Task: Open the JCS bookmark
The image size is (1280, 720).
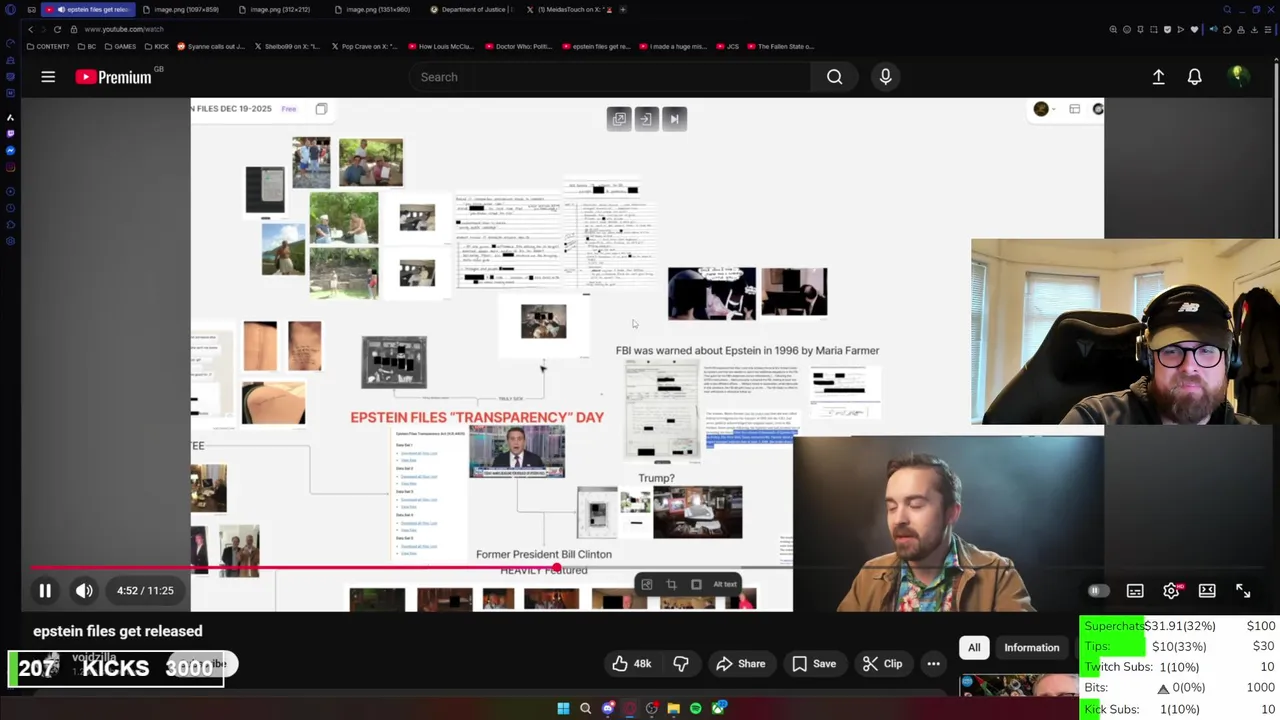Action: [728, 46]
